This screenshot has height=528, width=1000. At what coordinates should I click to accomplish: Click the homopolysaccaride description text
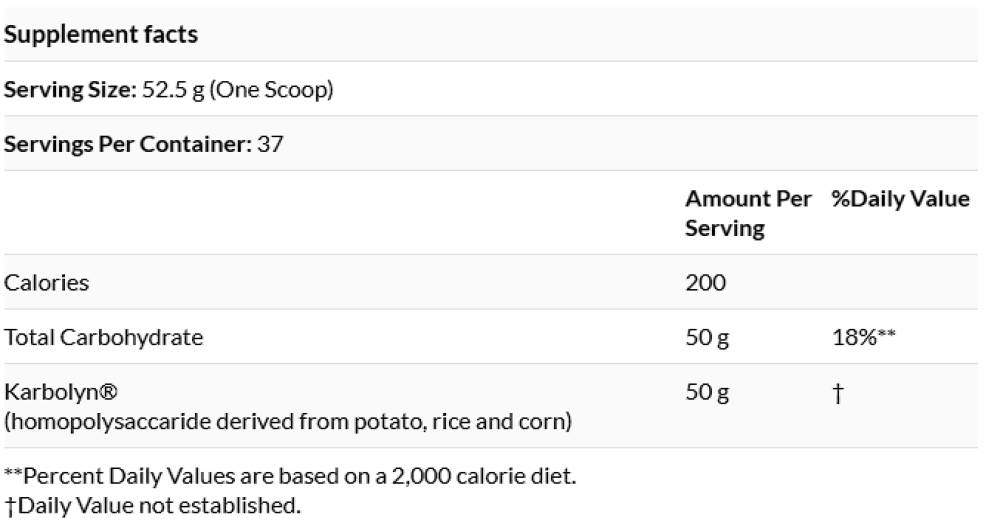point(288,421)
